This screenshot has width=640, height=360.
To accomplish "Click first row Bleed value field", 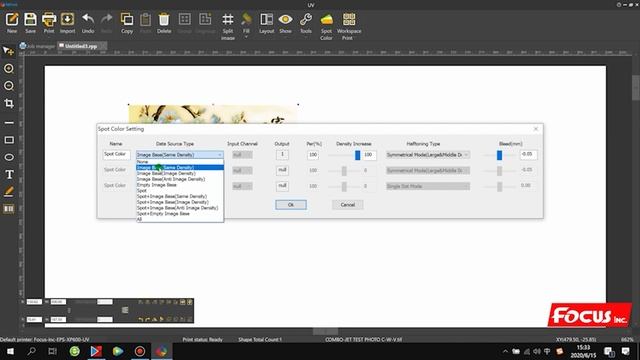I will coord(528,155).
